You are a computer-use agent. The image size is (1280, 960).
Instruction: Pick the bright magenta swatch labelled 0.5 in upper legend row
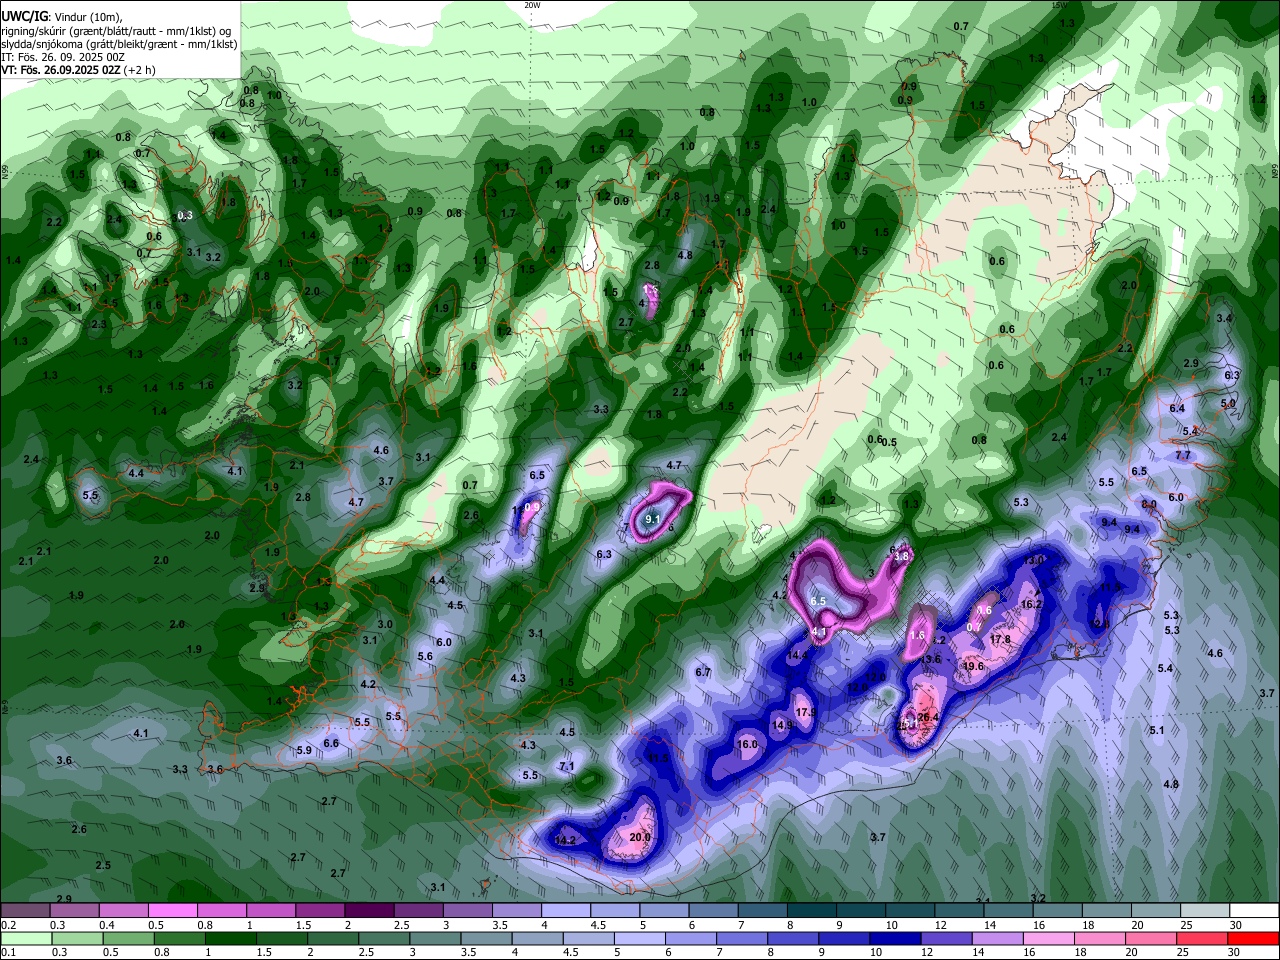[172, 911]
